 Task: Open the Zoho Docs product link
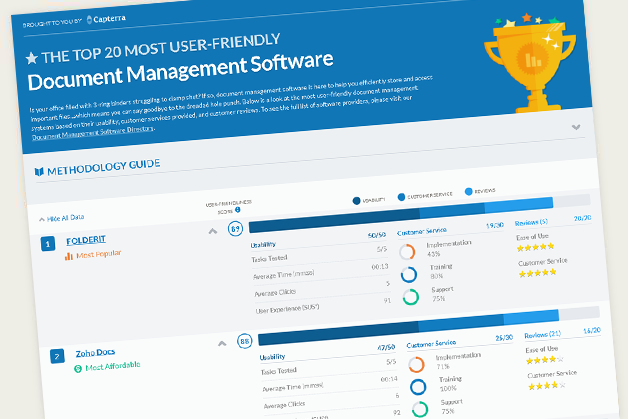[x=95, y=353]
